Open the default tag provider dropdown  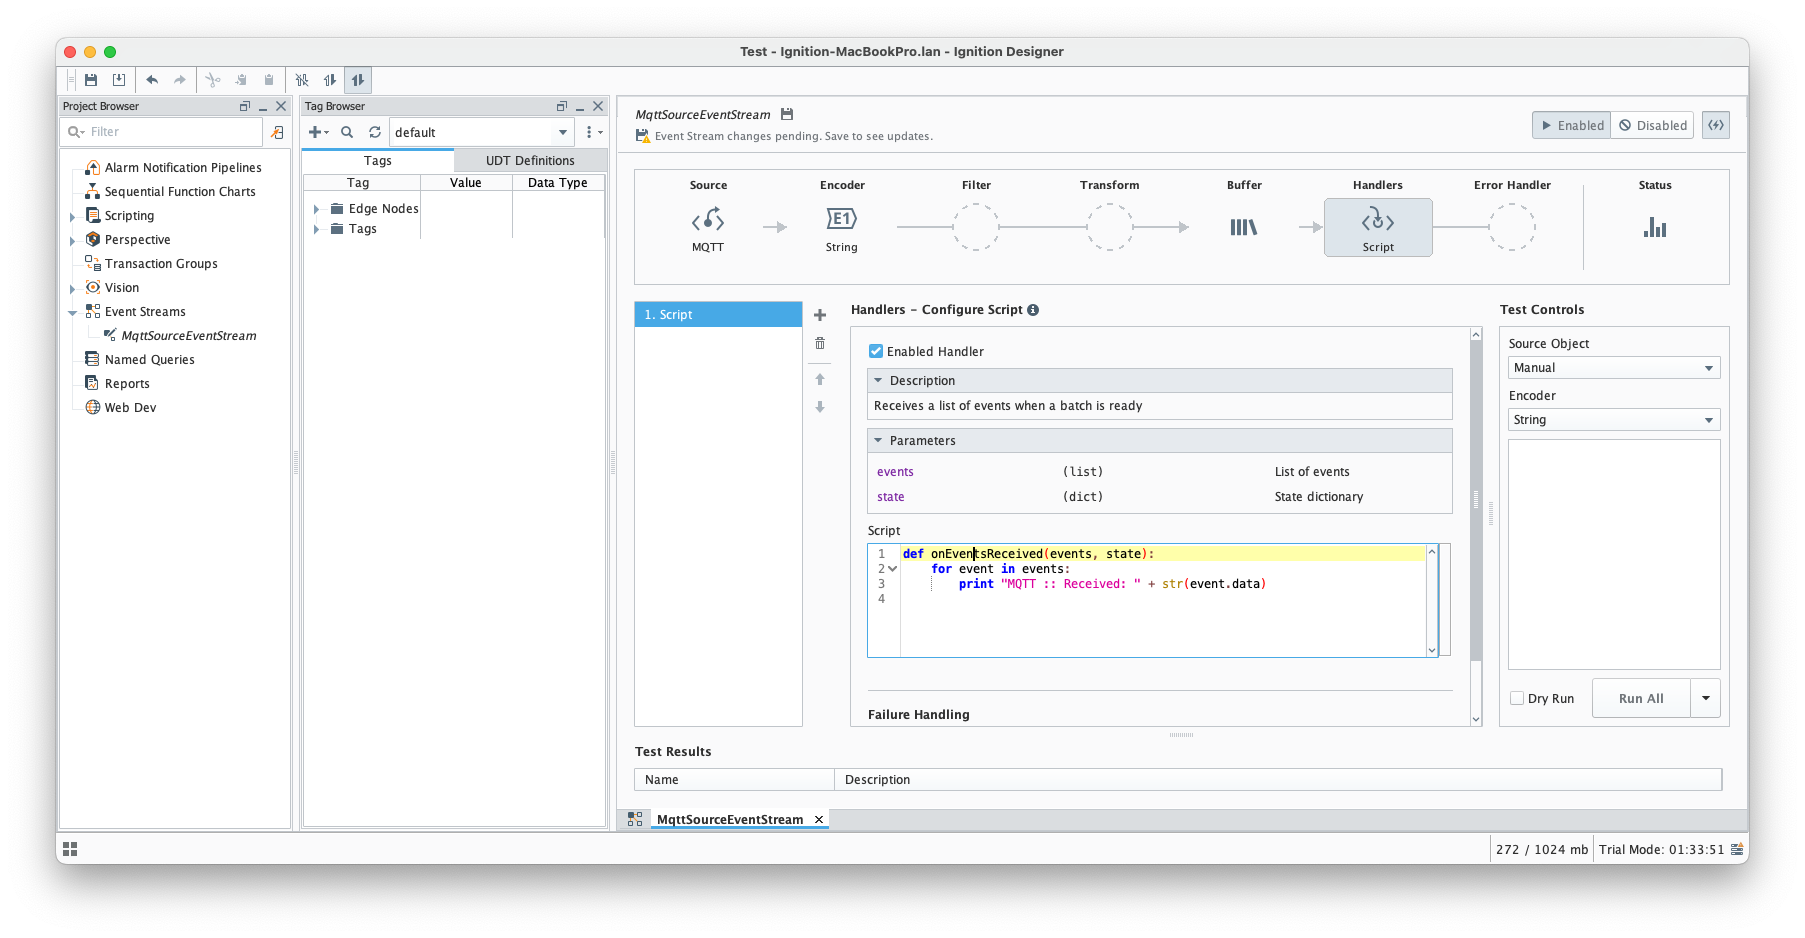click(x=481, y=132)
